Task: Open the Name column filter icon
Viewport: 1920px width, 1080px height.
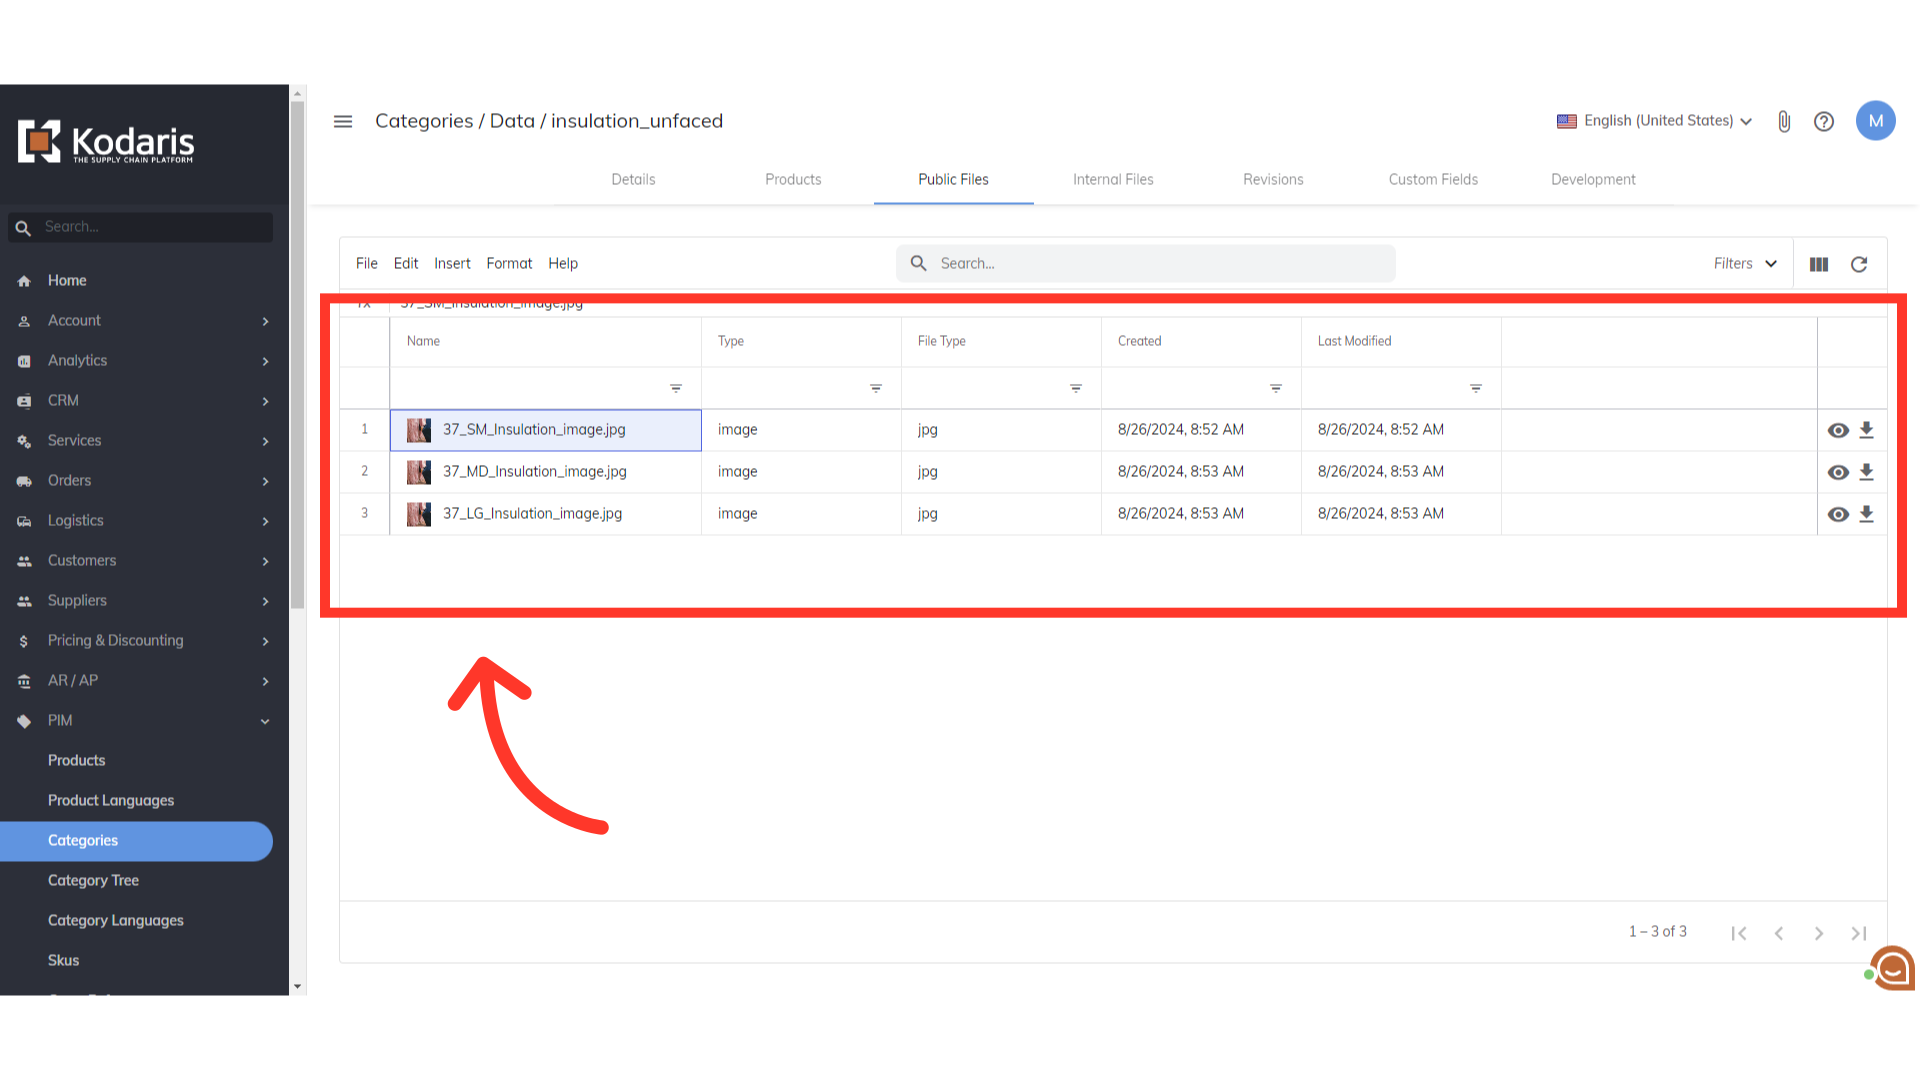Action: (x=676, y=388)
